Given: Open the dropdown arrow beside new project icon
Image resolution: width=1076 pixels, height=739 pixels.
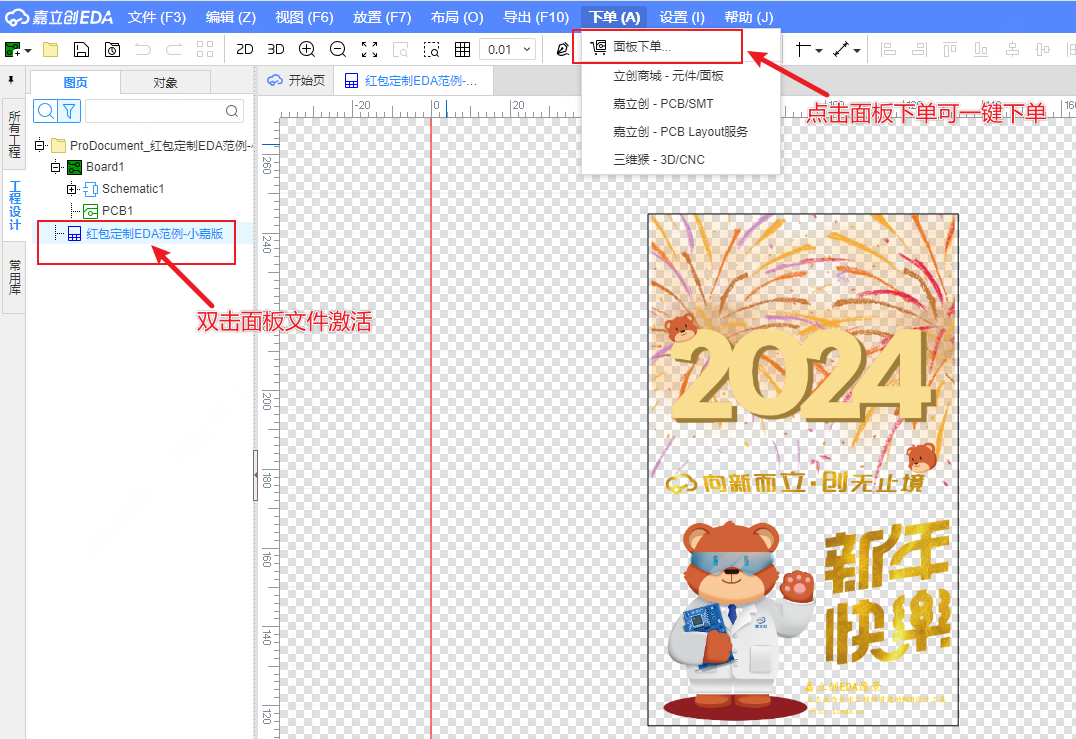Looking at the screenshot, I should point(28,51).
